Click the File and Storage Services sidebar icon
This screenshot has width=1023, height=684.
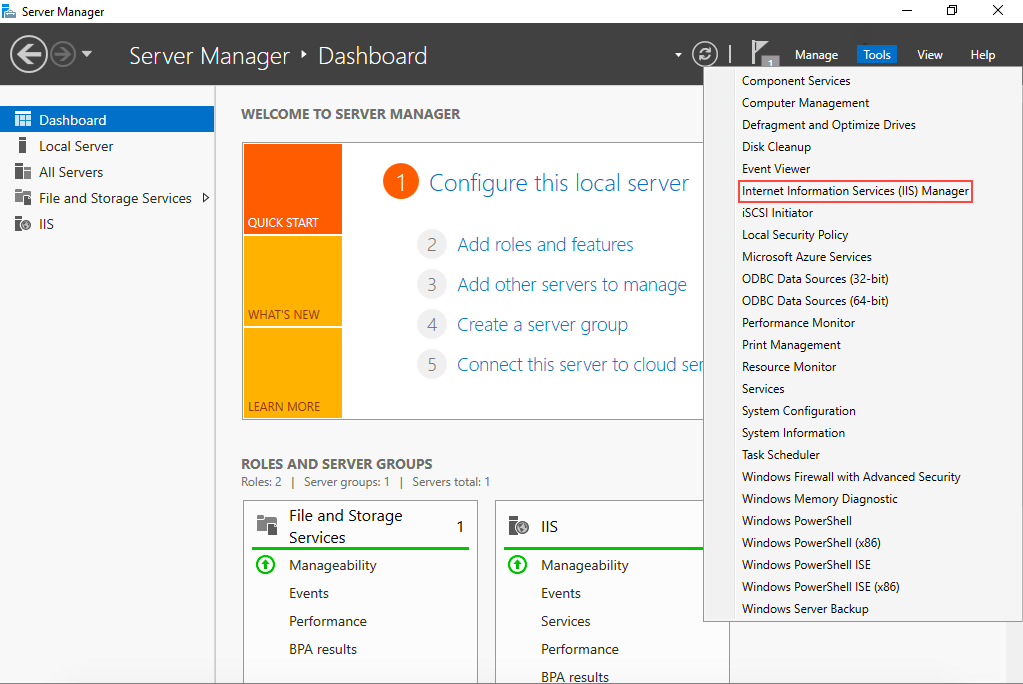(x=23, y=197)
